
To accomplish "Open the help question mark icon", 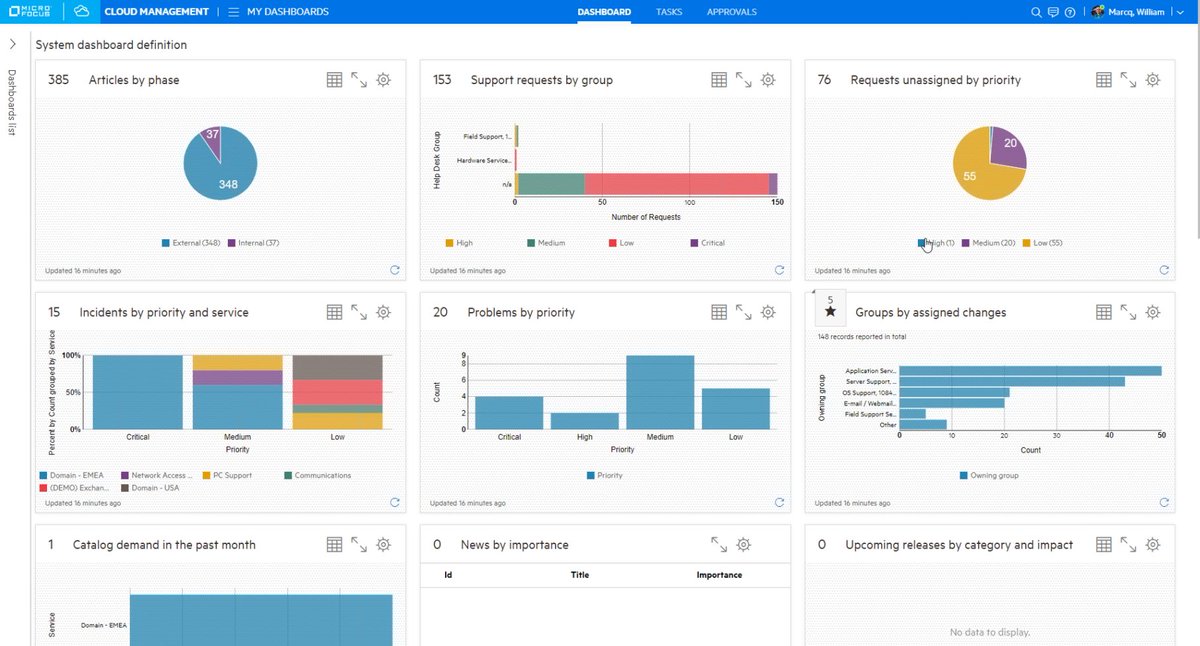I will (x=1070, y=12).
